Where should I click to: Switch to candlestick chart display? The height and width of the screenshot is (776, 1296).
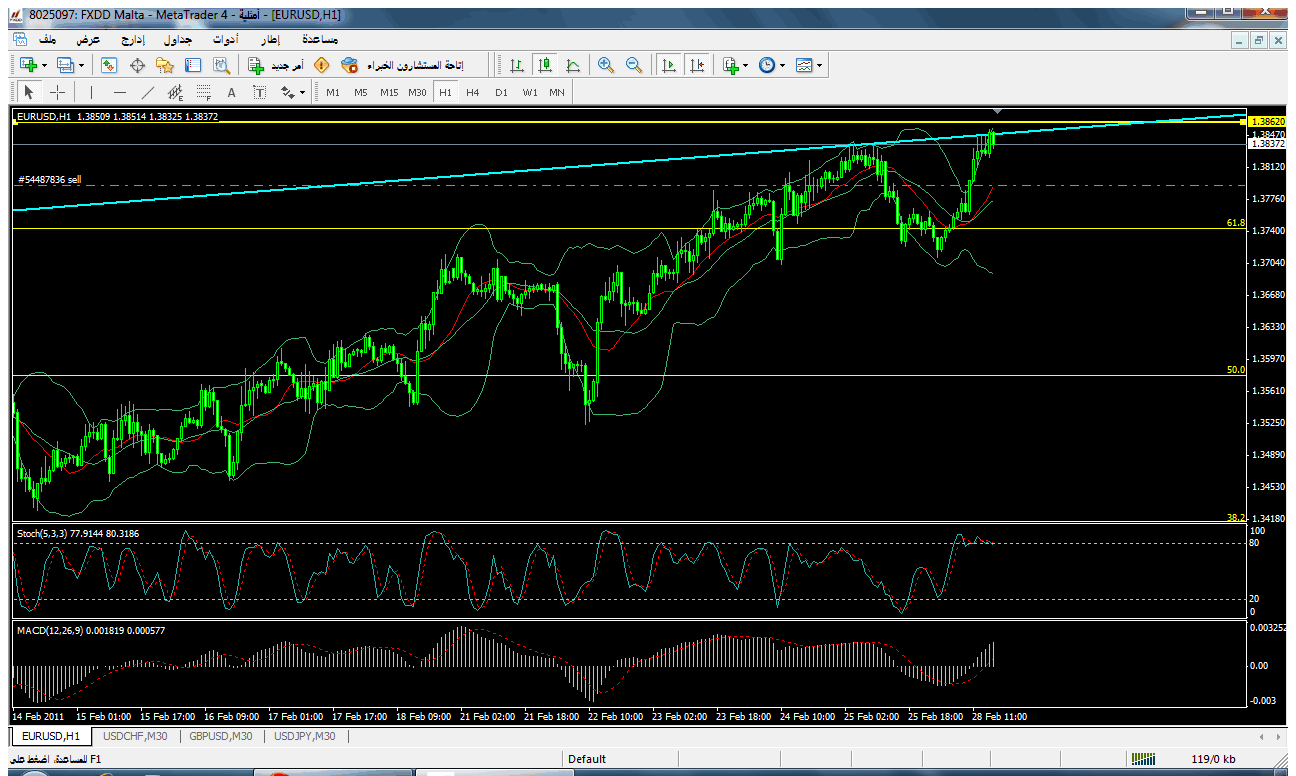tap(545, 65)
